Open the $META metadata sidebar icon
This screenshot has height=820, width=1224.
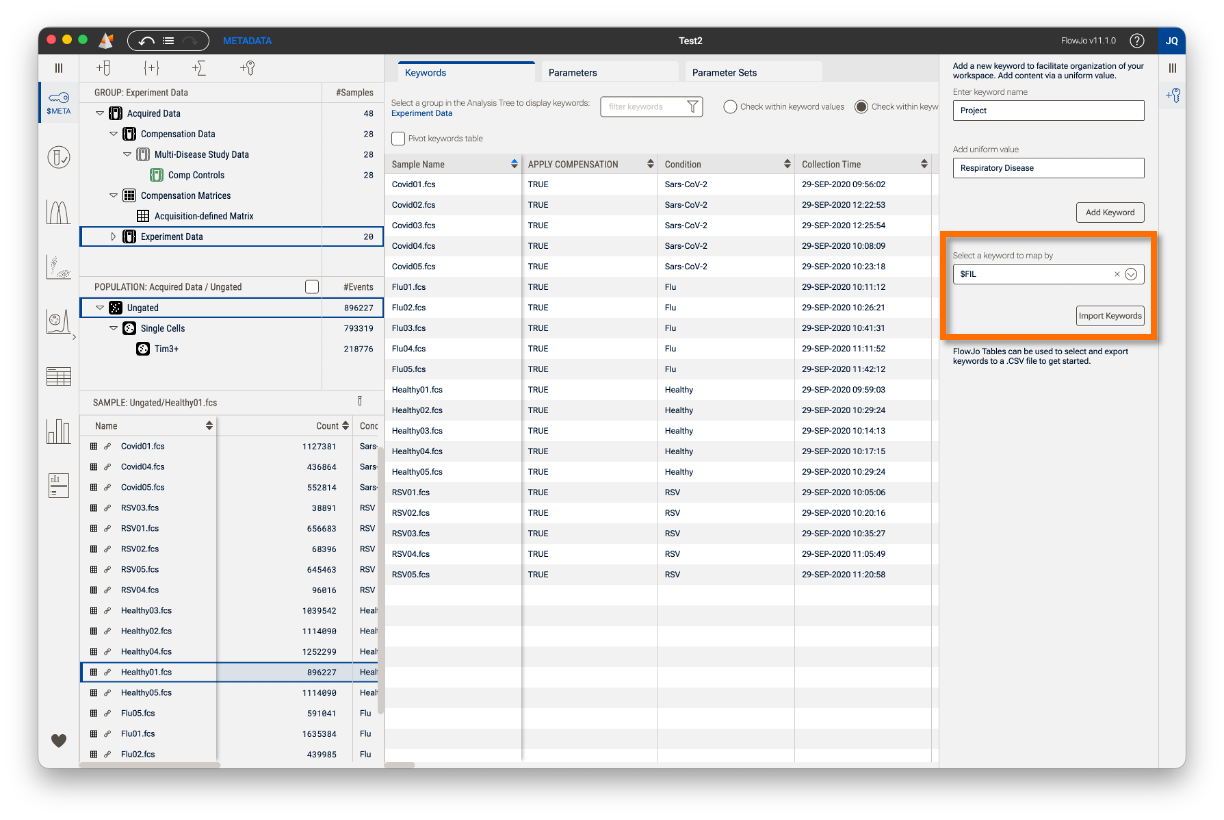tap(58, 101)
